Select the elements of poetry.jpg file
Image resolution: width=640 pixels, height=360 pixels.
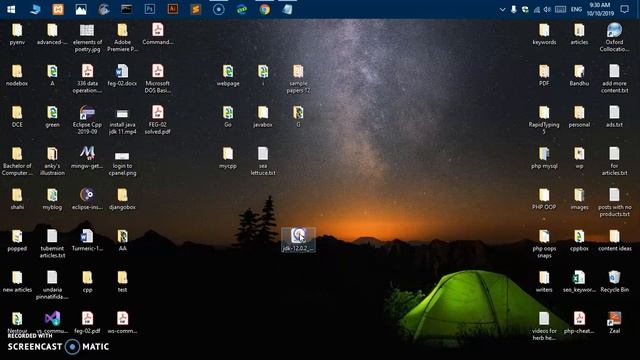87,38
